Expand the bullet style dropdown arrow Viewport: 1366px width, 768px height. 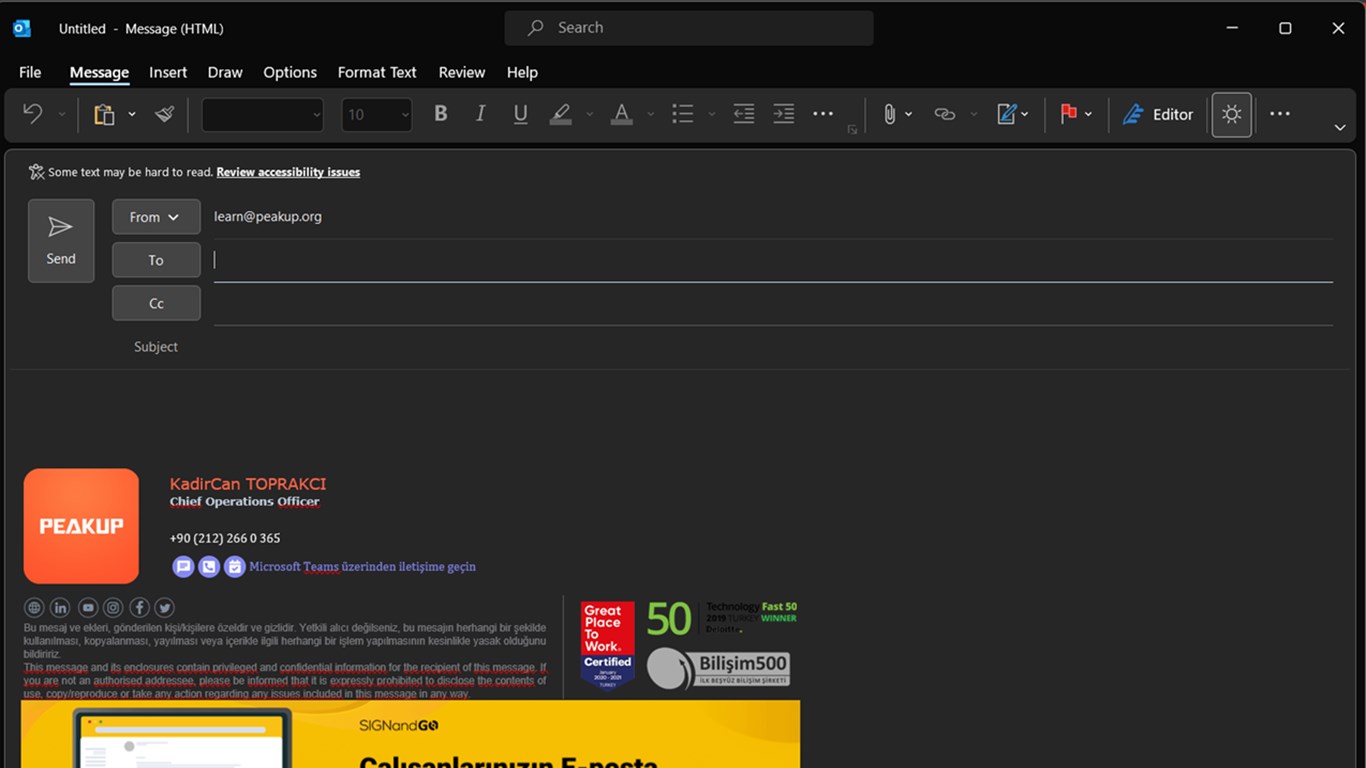711,114
